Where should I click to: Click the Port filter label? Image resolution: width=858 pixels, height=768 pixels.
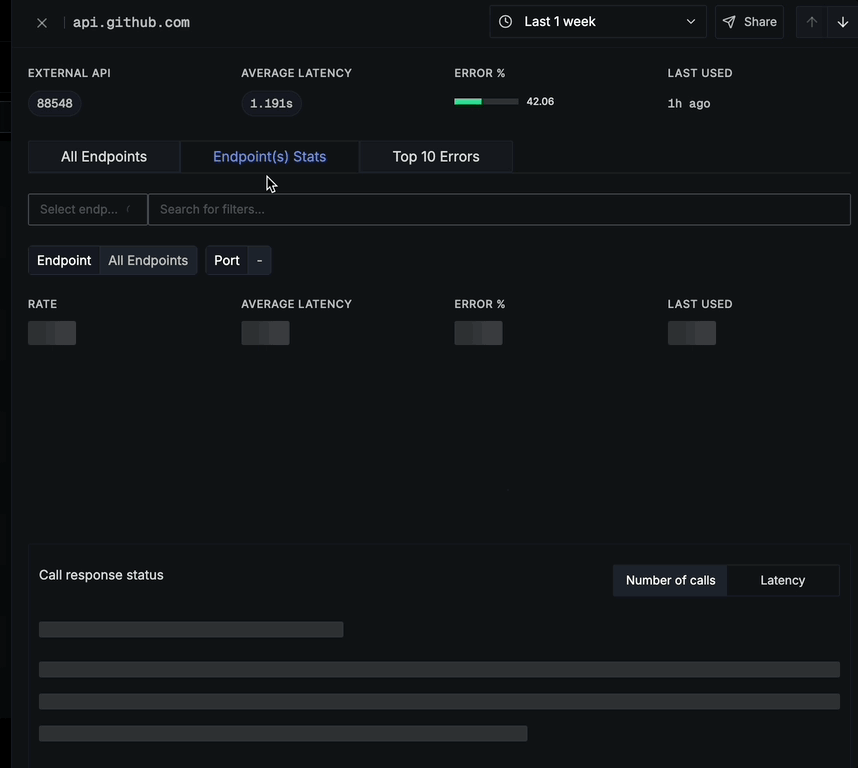[x=227, y=260]
